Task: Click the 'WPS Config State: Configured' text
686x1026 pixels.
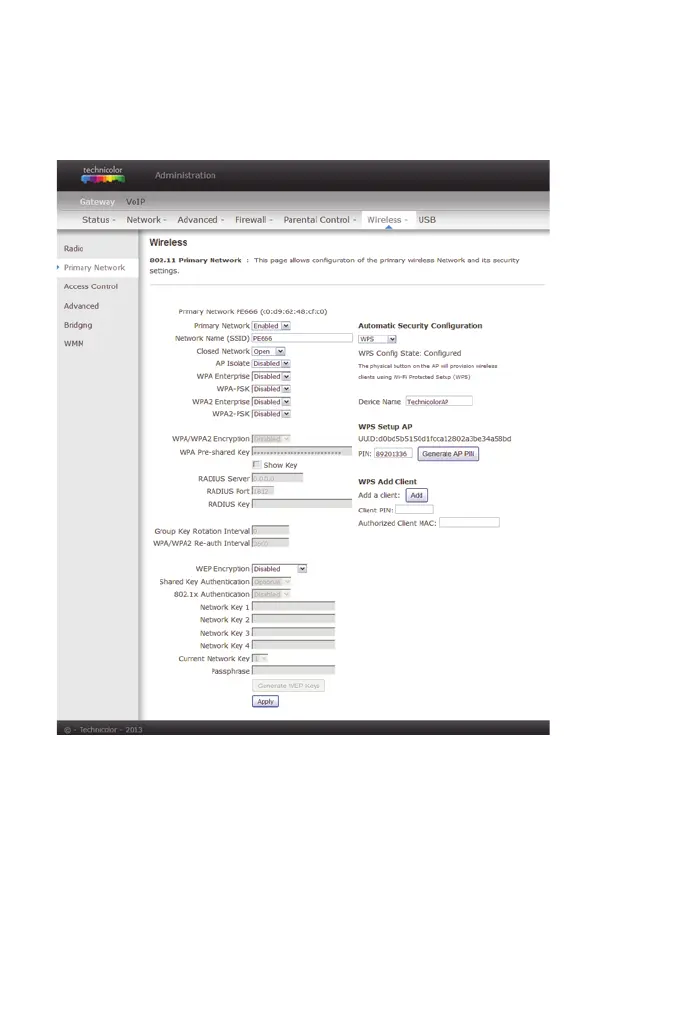Action: (409, 353)
